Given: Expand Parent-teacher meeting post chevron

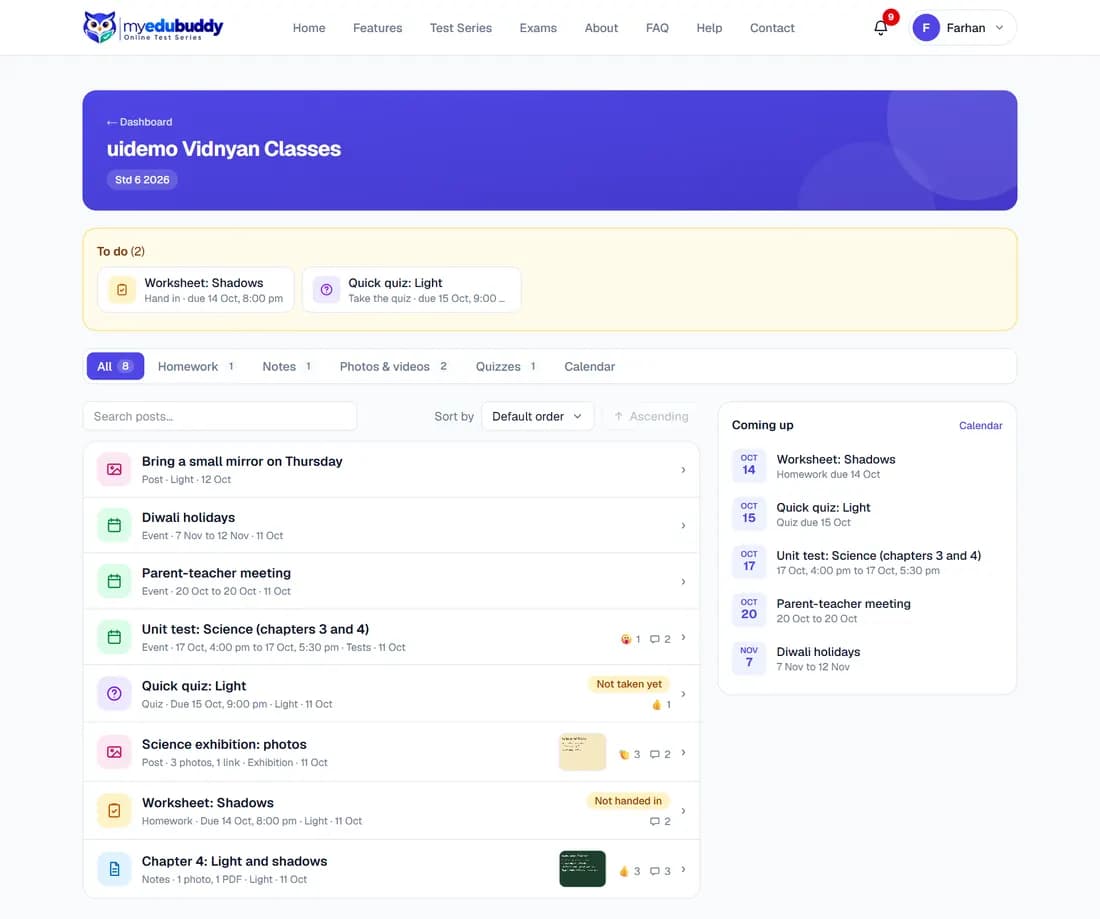Looking at the screenshot, I should (x=683, y=582).
